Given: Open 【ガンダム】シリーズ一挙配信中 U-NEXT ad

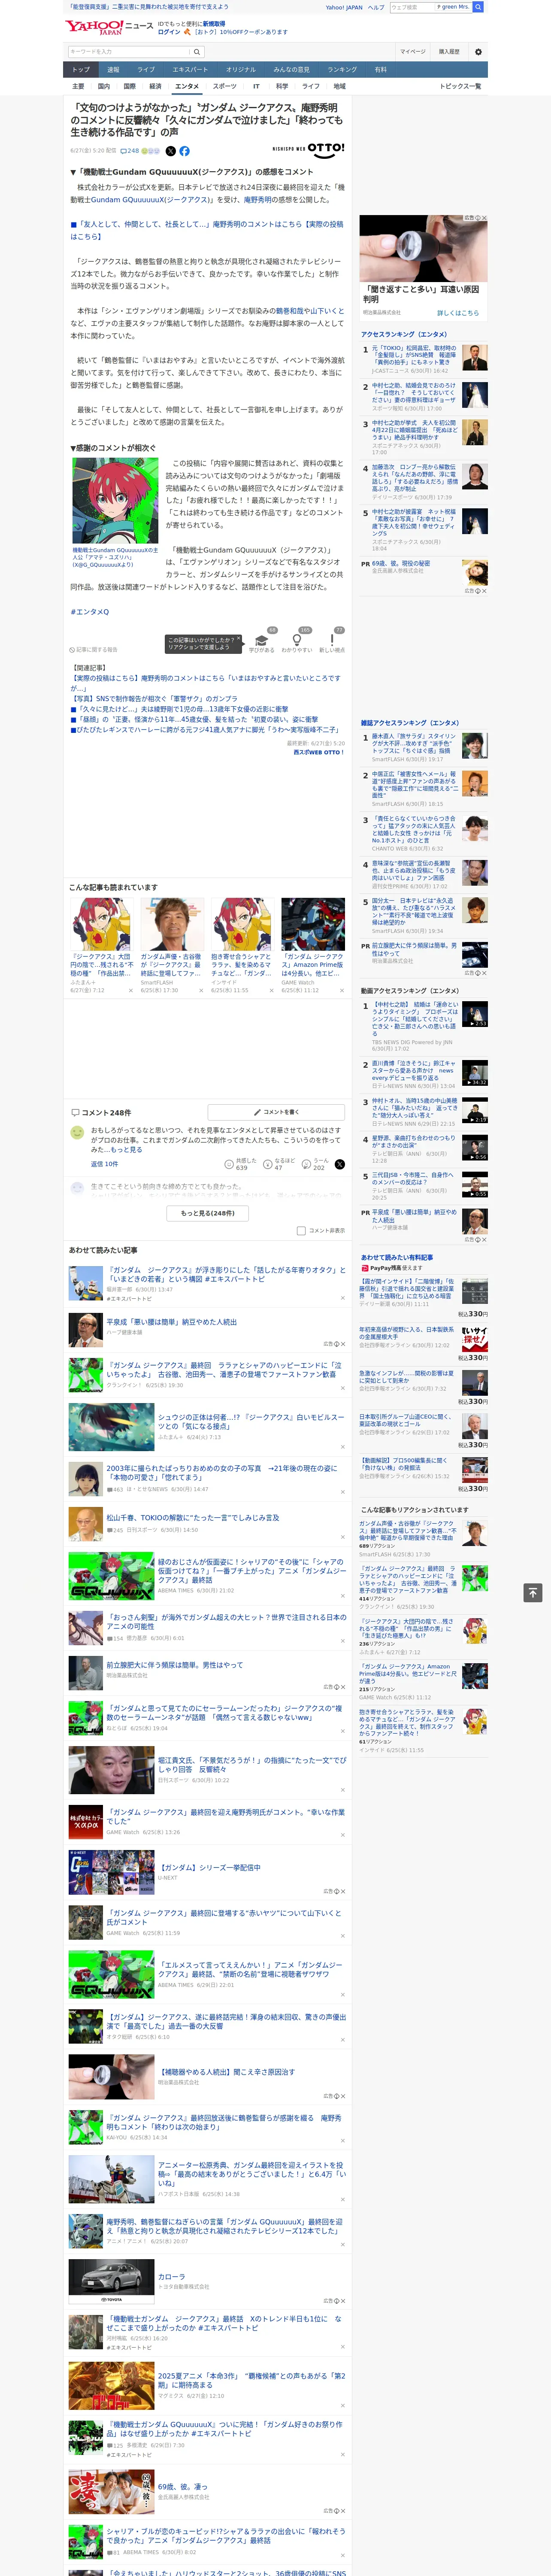Looking at the screenshot, I should tap(209, 1867).
